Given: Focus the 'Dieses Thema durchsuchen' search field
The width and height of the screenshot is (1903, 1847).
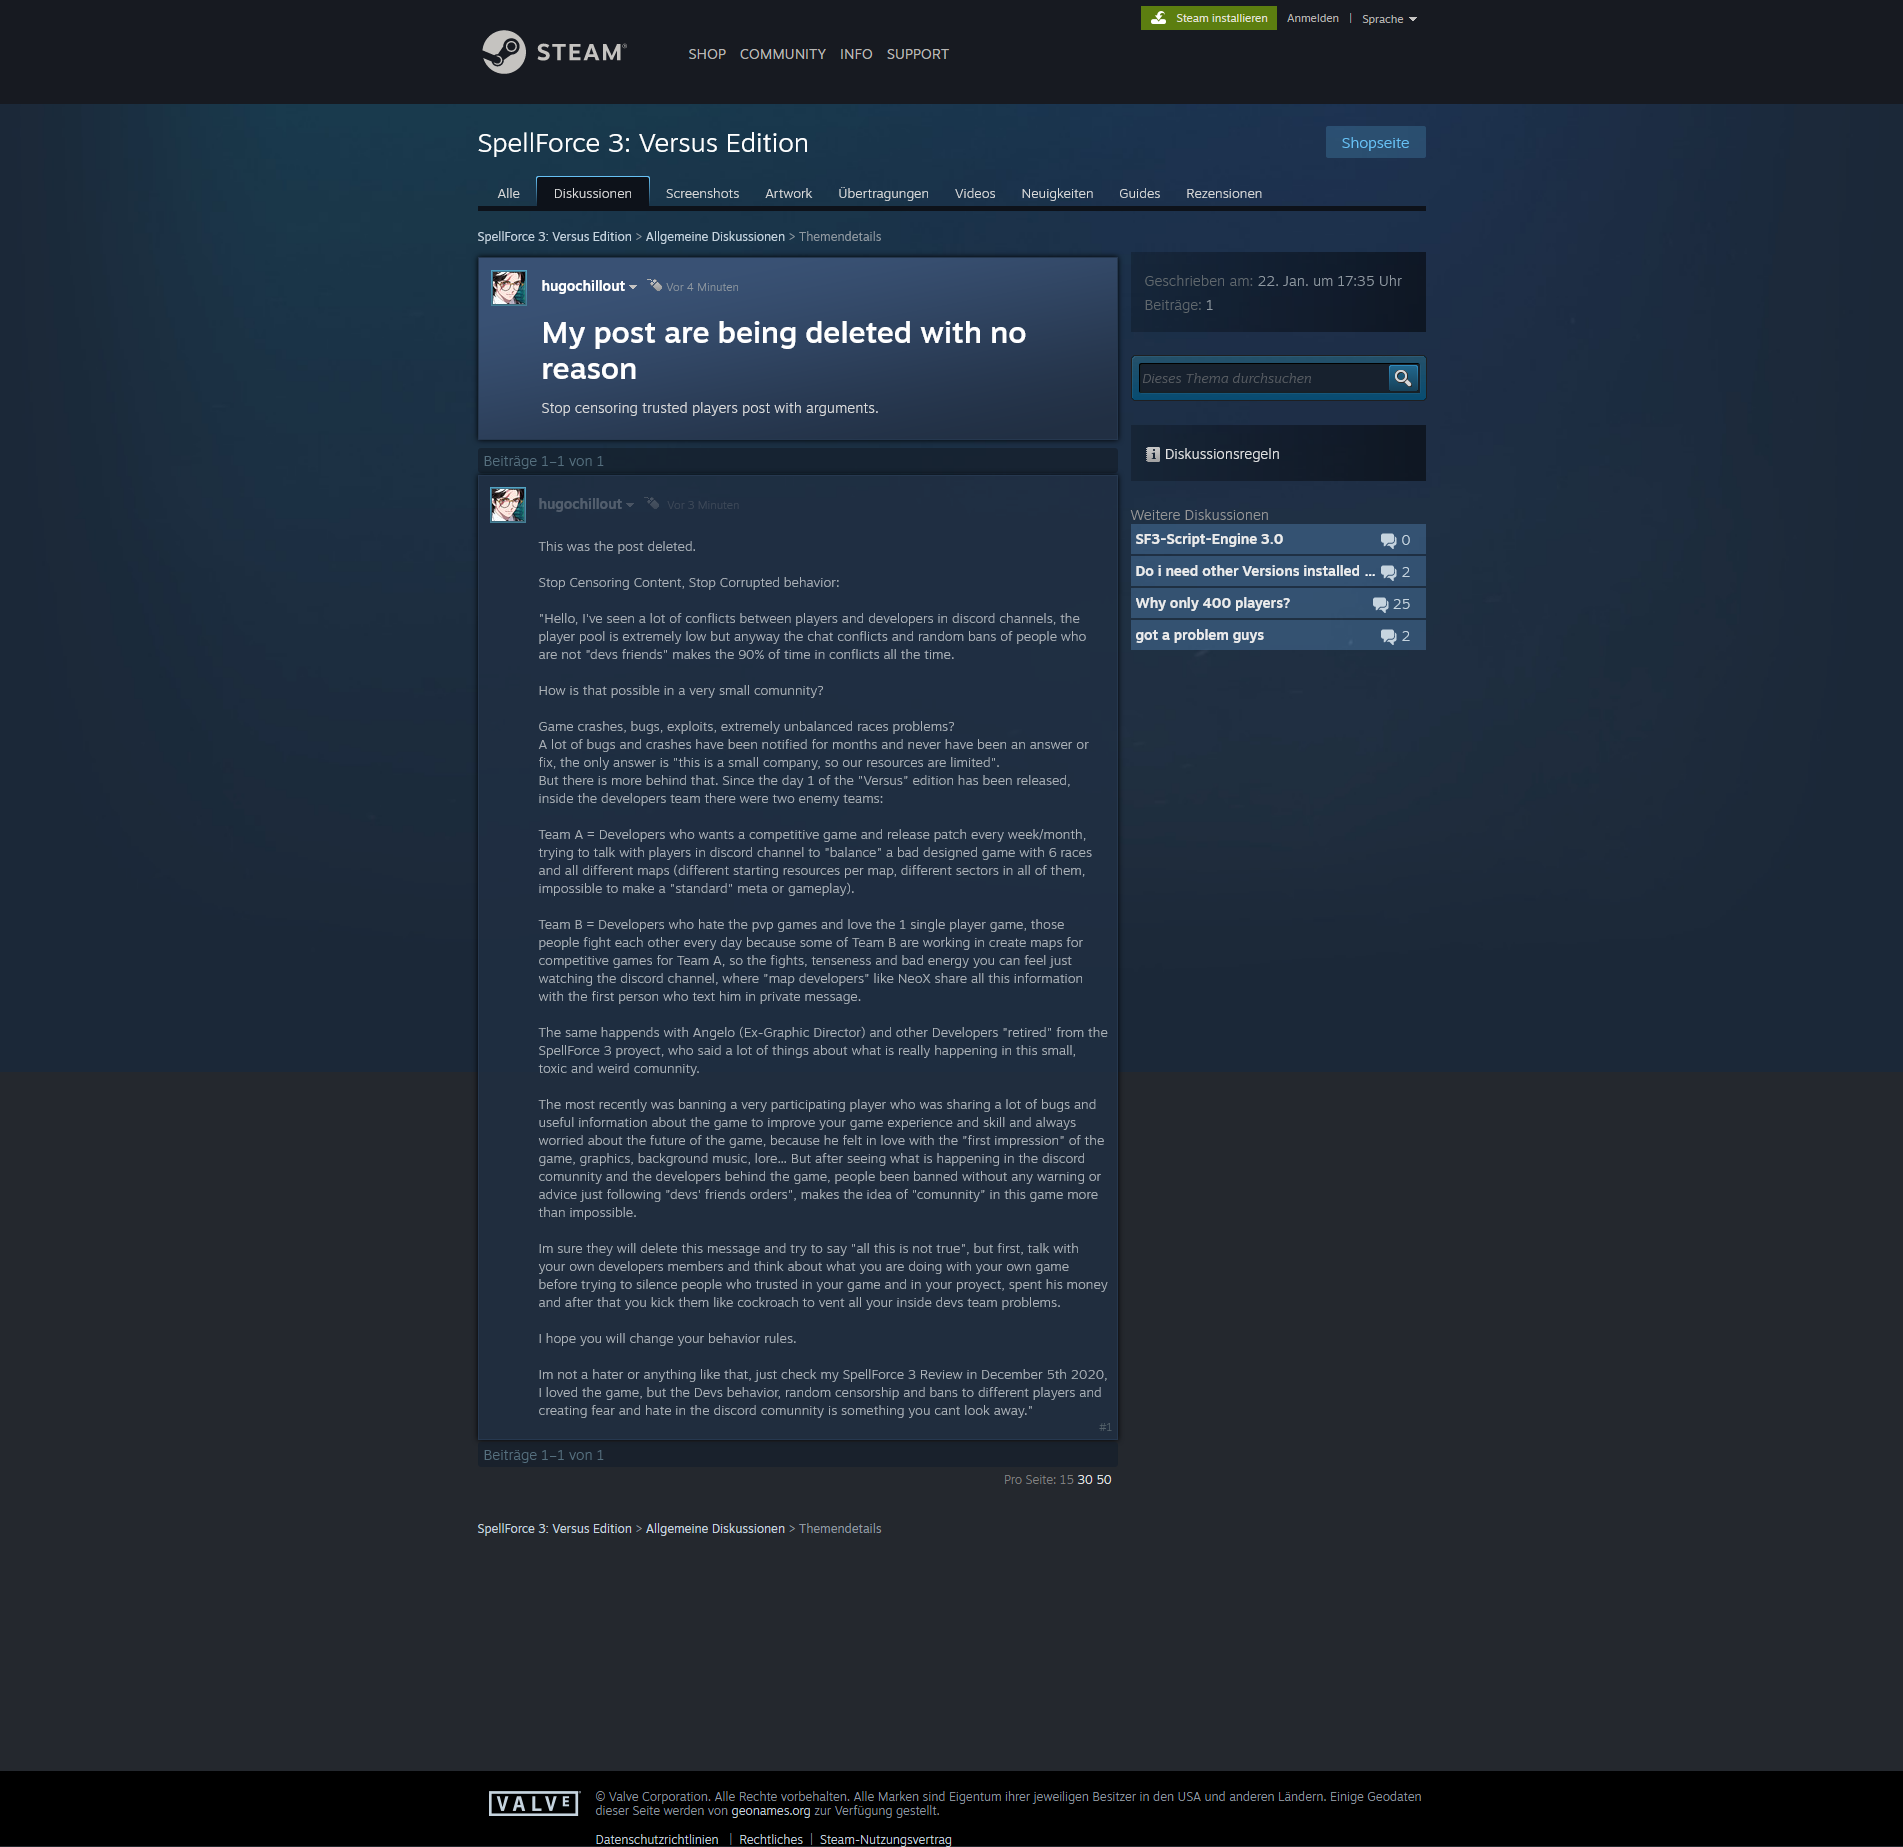Looking at the screenshot, I should click(x=1262, y=378).
